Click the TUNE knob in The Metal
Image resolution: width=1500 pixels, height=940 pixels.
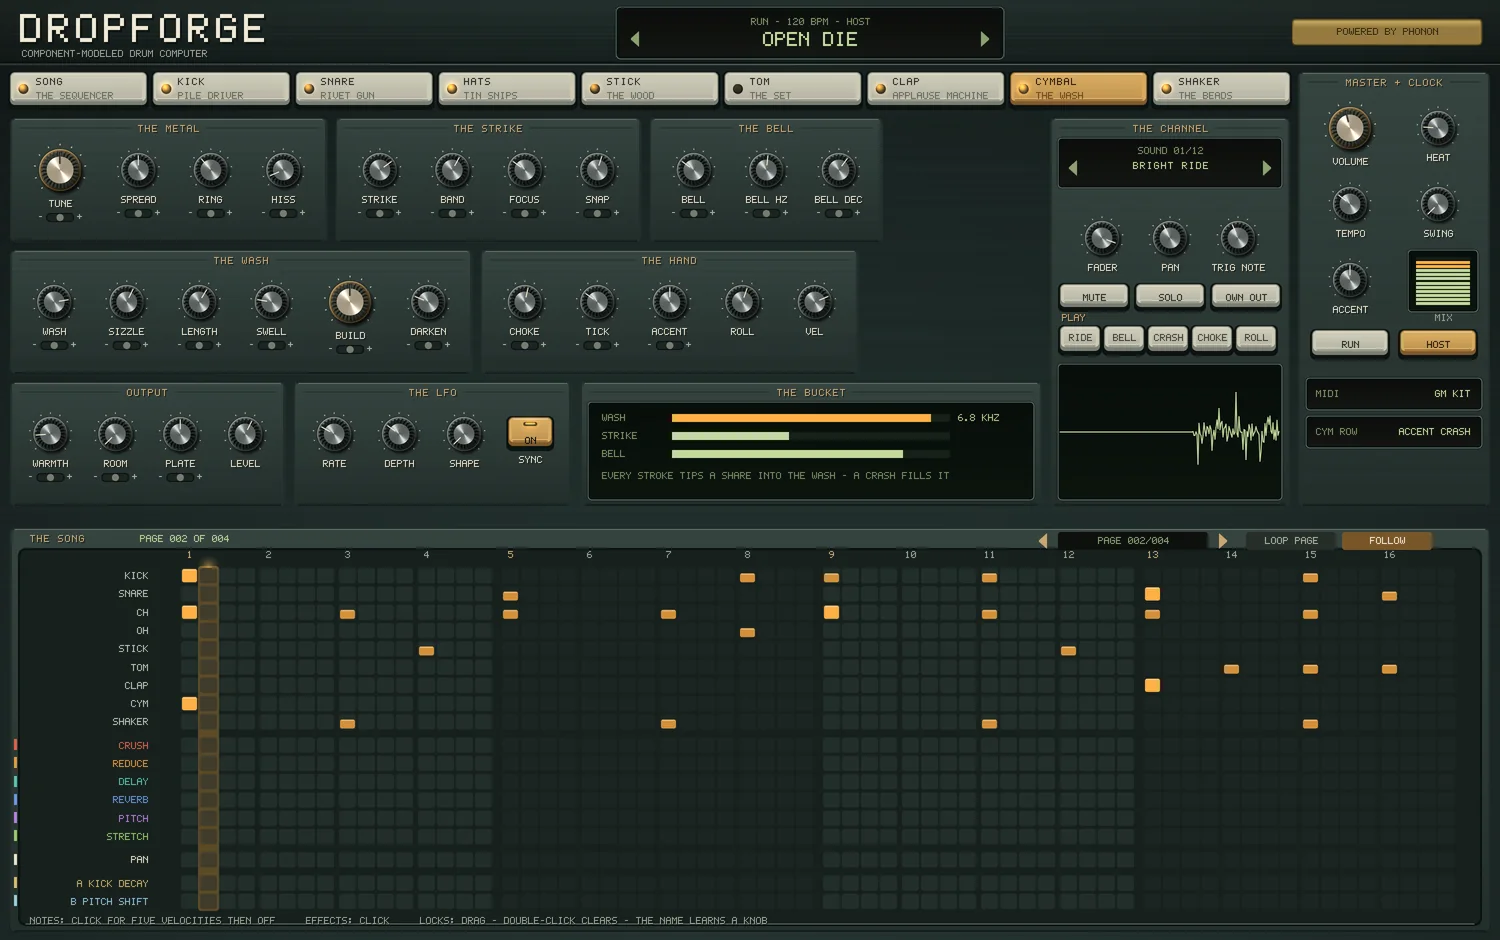[60, 171]
